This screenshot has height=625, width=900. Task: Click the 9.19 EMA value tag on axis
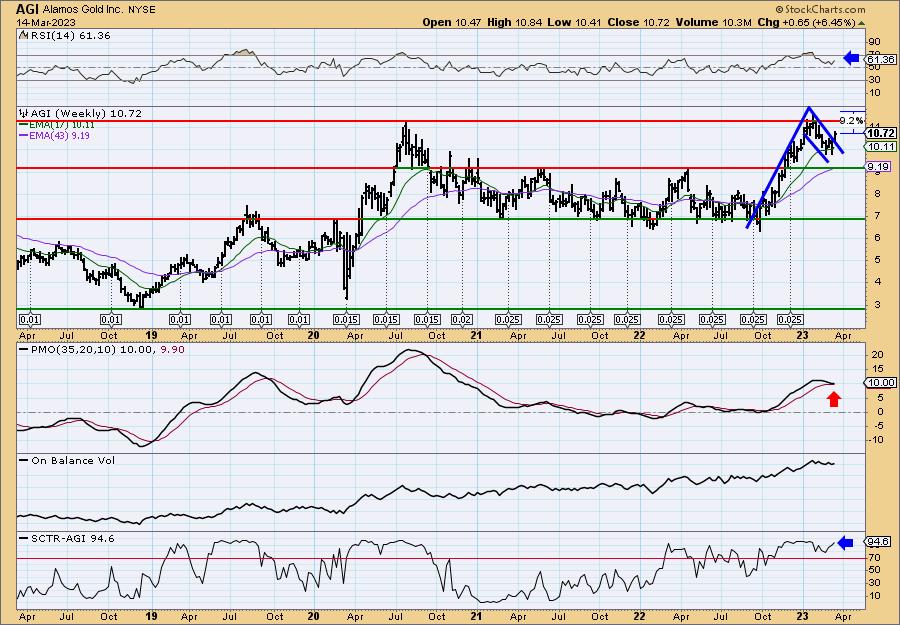878,167
